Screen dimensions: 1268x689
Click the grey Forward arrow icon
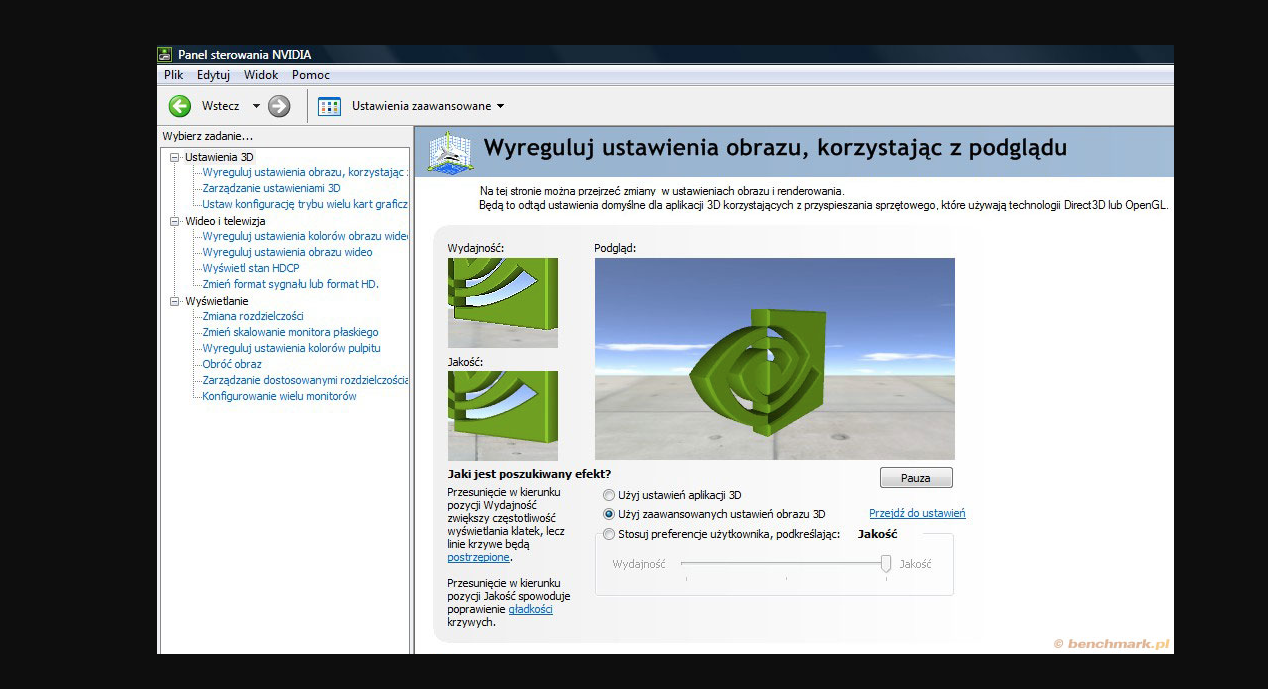(279, 106)
